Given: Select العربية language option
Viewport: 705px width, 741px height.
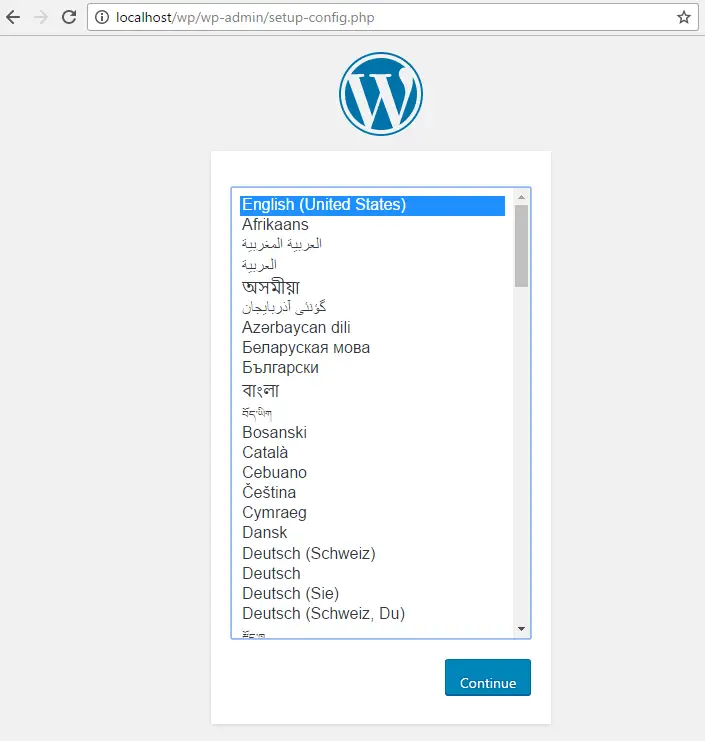Looking at the screenshot, I should point(372,265).
